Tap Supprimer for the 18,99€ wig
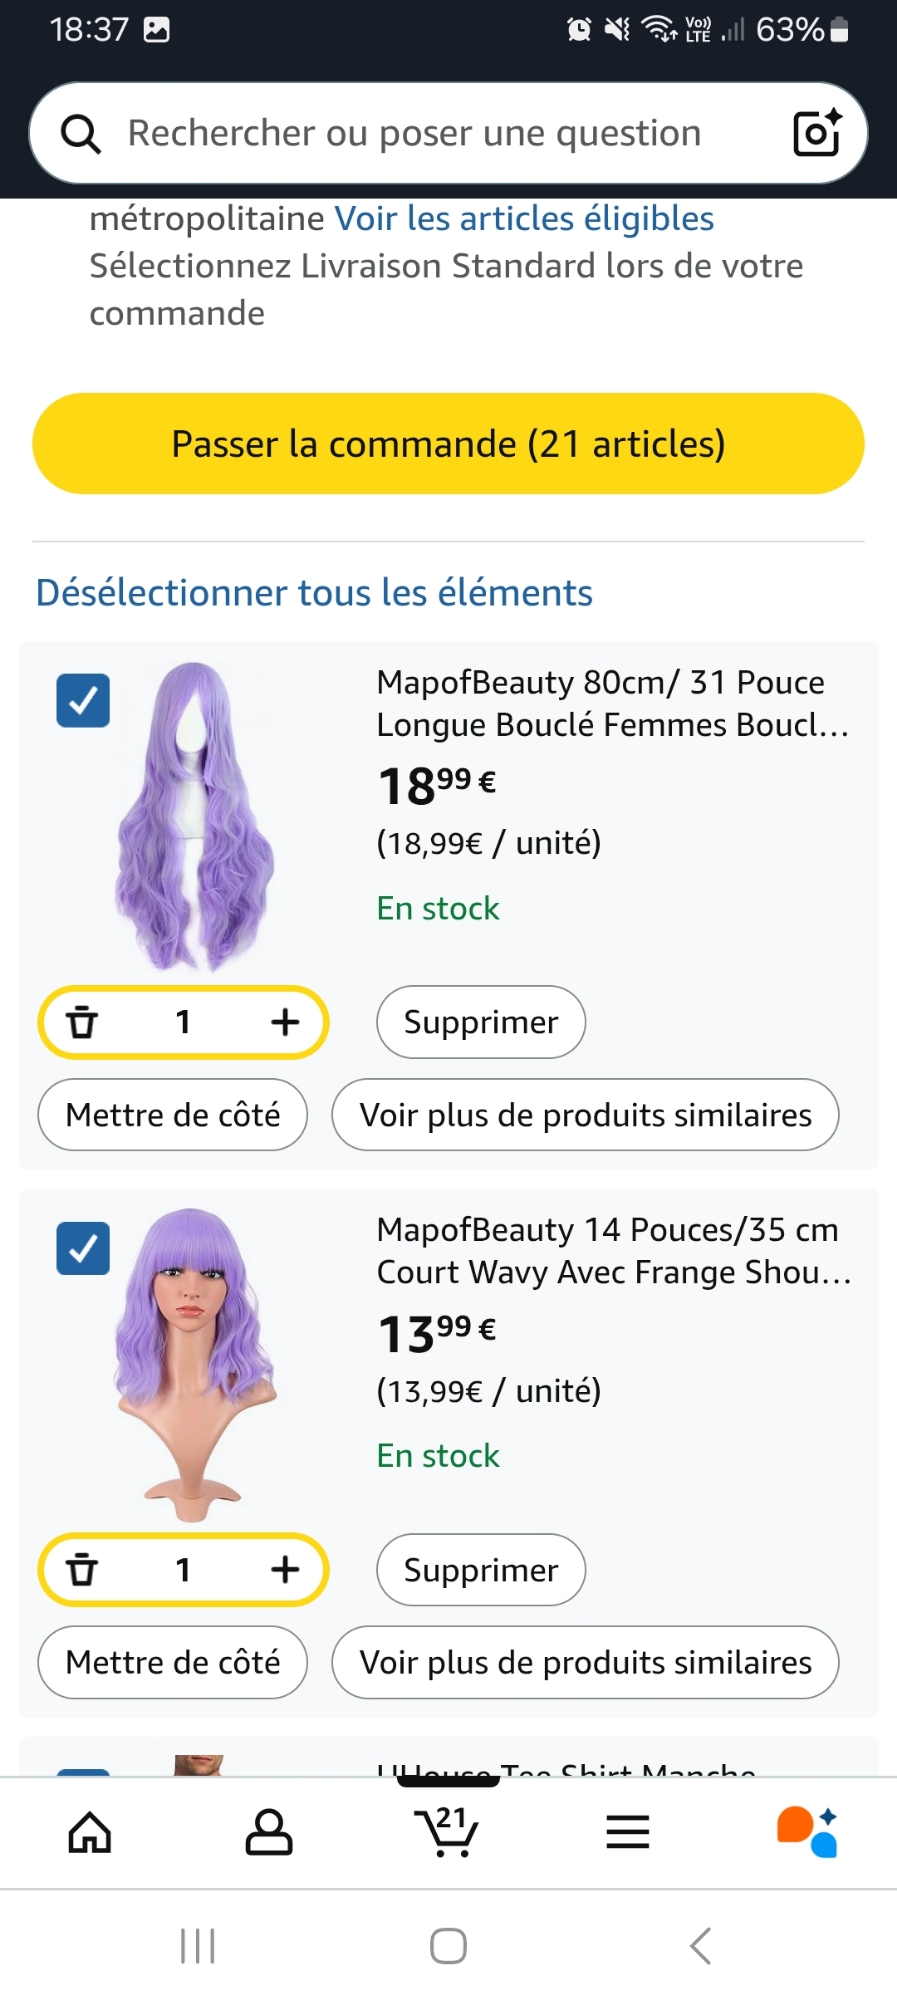The width and height of the screenshot is (897, 2000). tap(480, 1022)
